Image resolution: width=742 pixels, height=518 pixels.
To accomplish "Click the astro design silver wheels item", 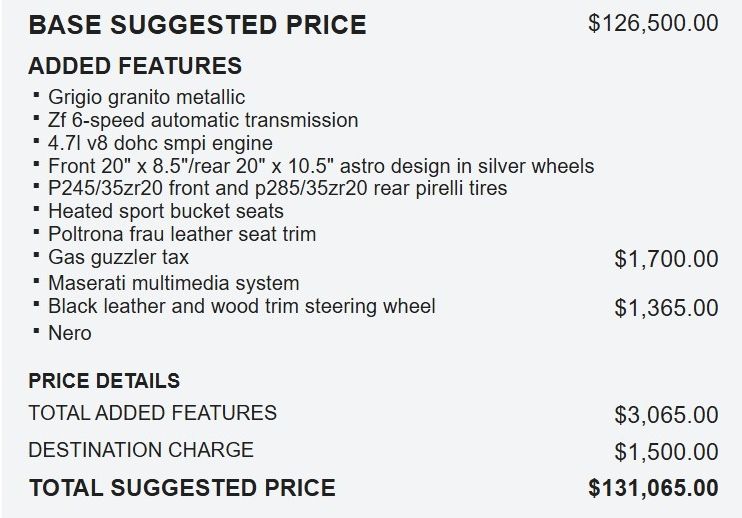I will pyautogui.click(x=321, y=166).
